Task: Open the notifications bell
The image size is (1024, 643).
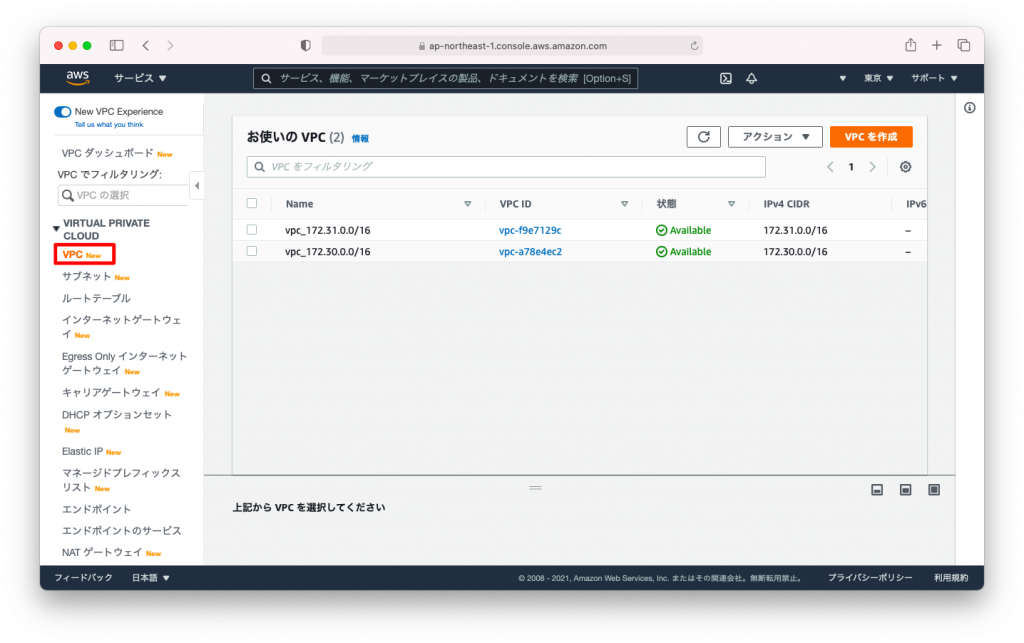Action: [x=751, y=78]
